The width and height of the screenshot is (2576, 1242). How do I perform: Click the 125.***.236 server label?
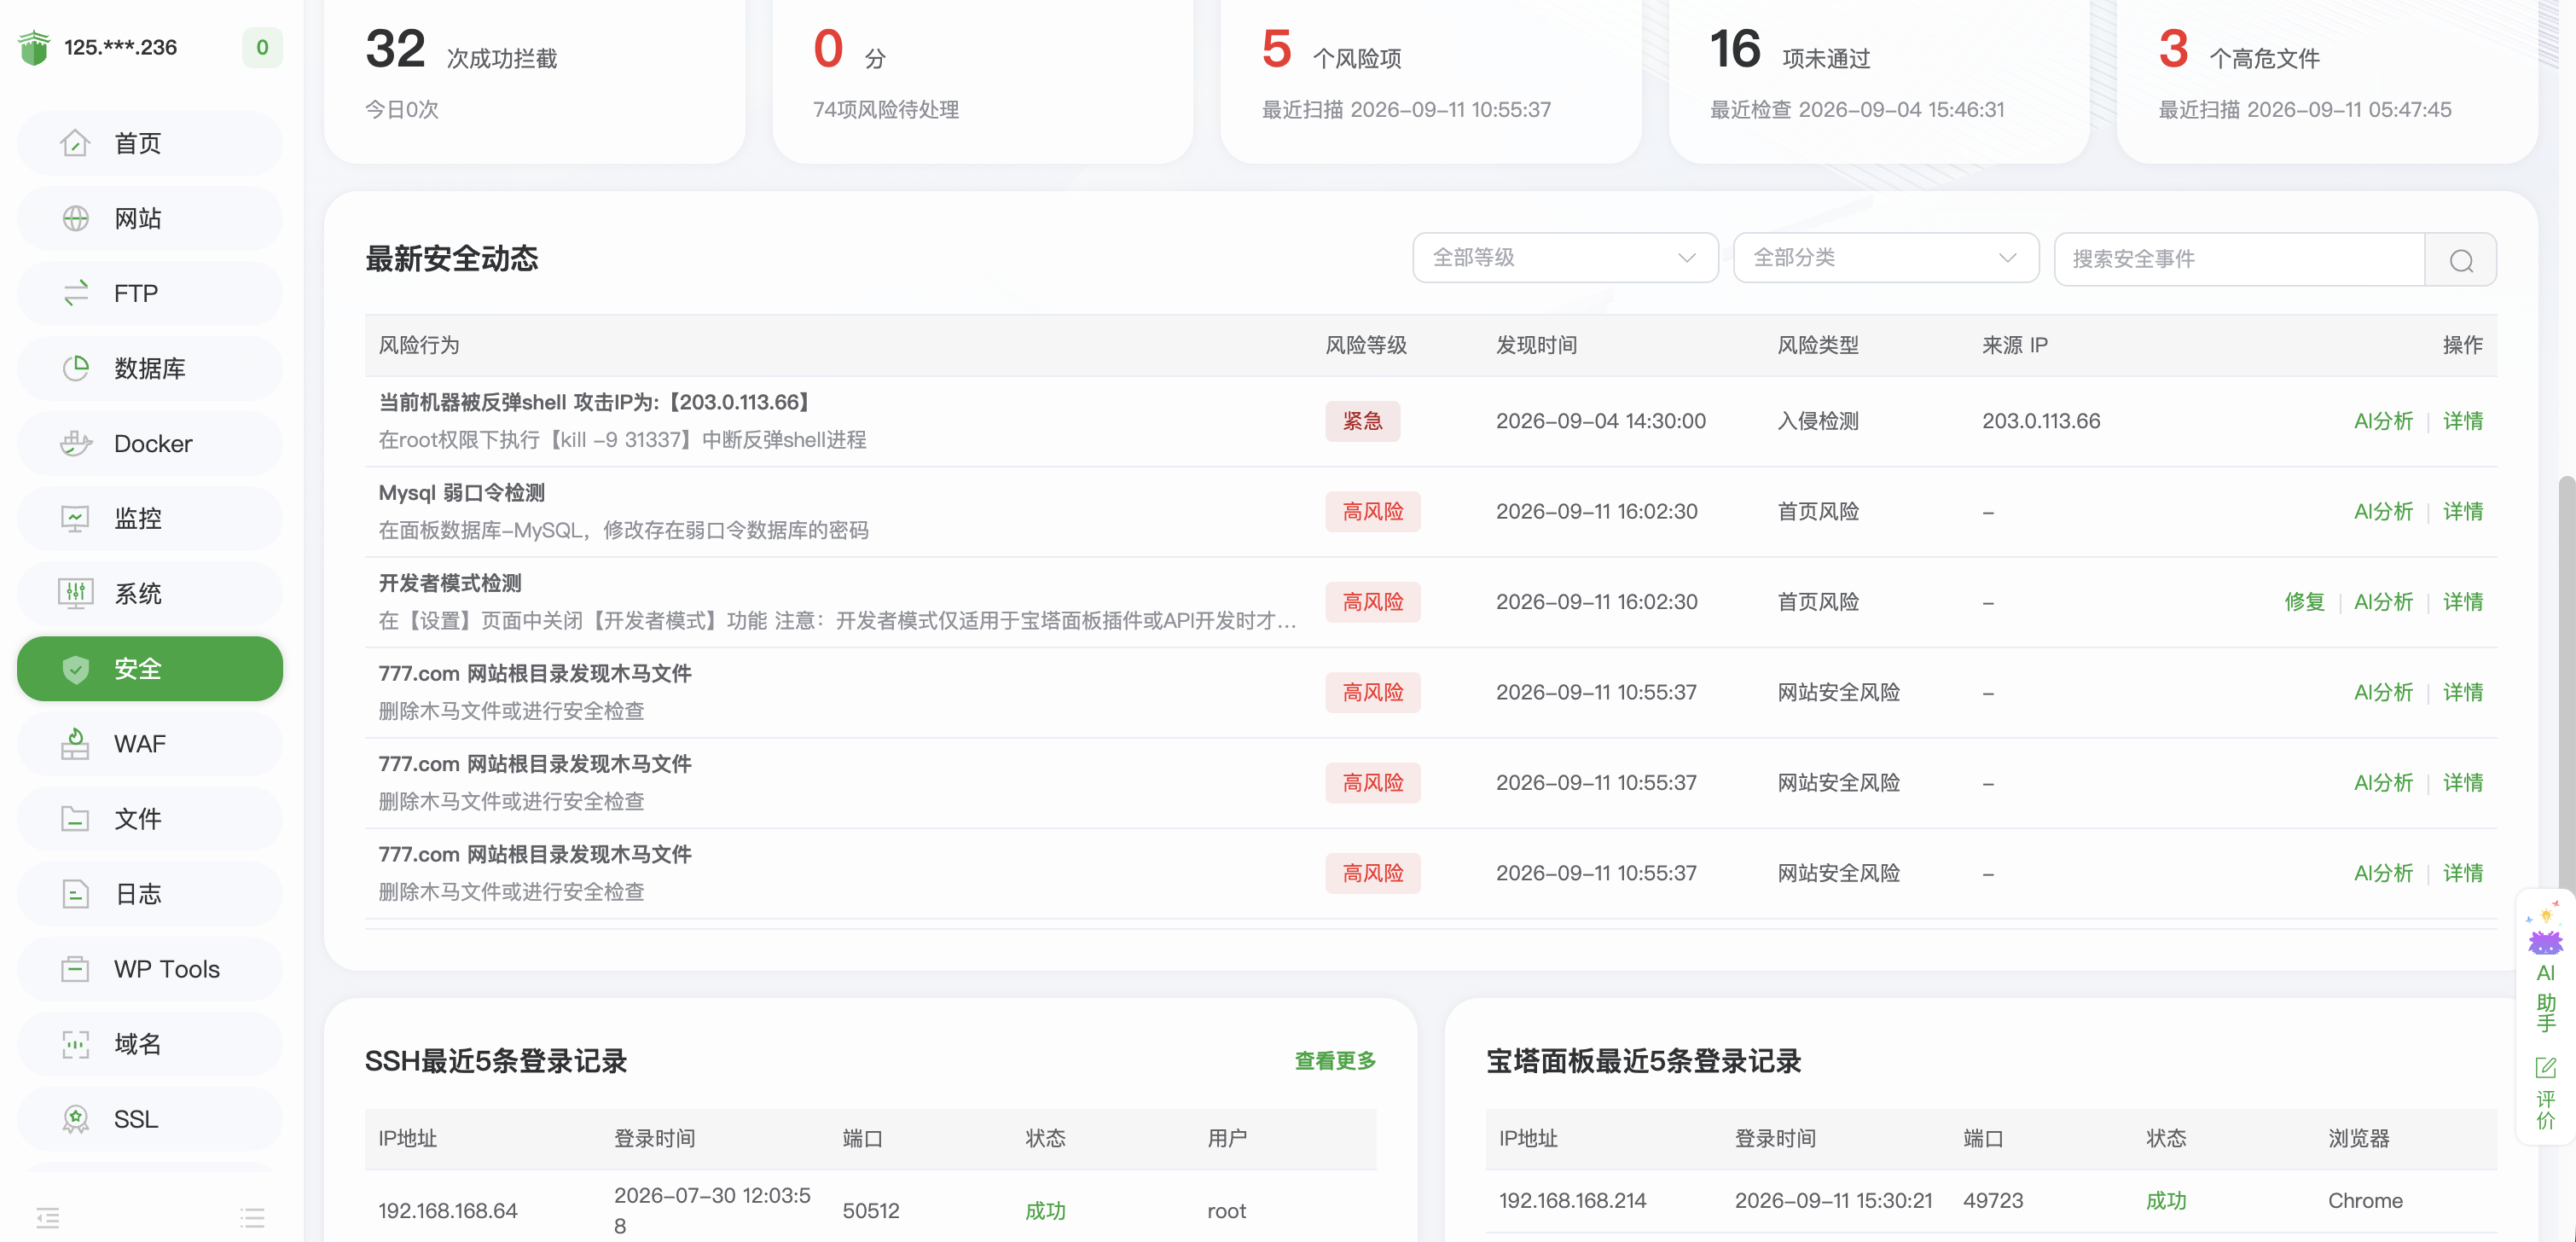tap(120, 47)
